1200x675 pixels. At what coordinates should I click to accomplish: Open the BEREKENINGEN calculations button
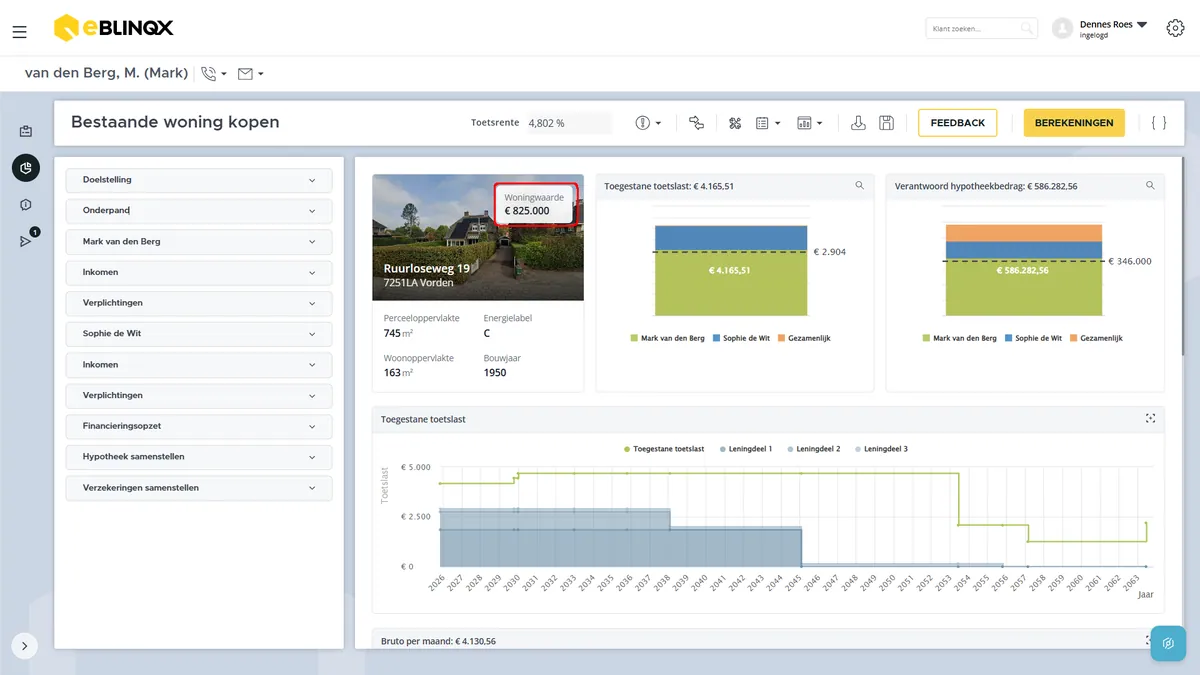coord(1074,123)
